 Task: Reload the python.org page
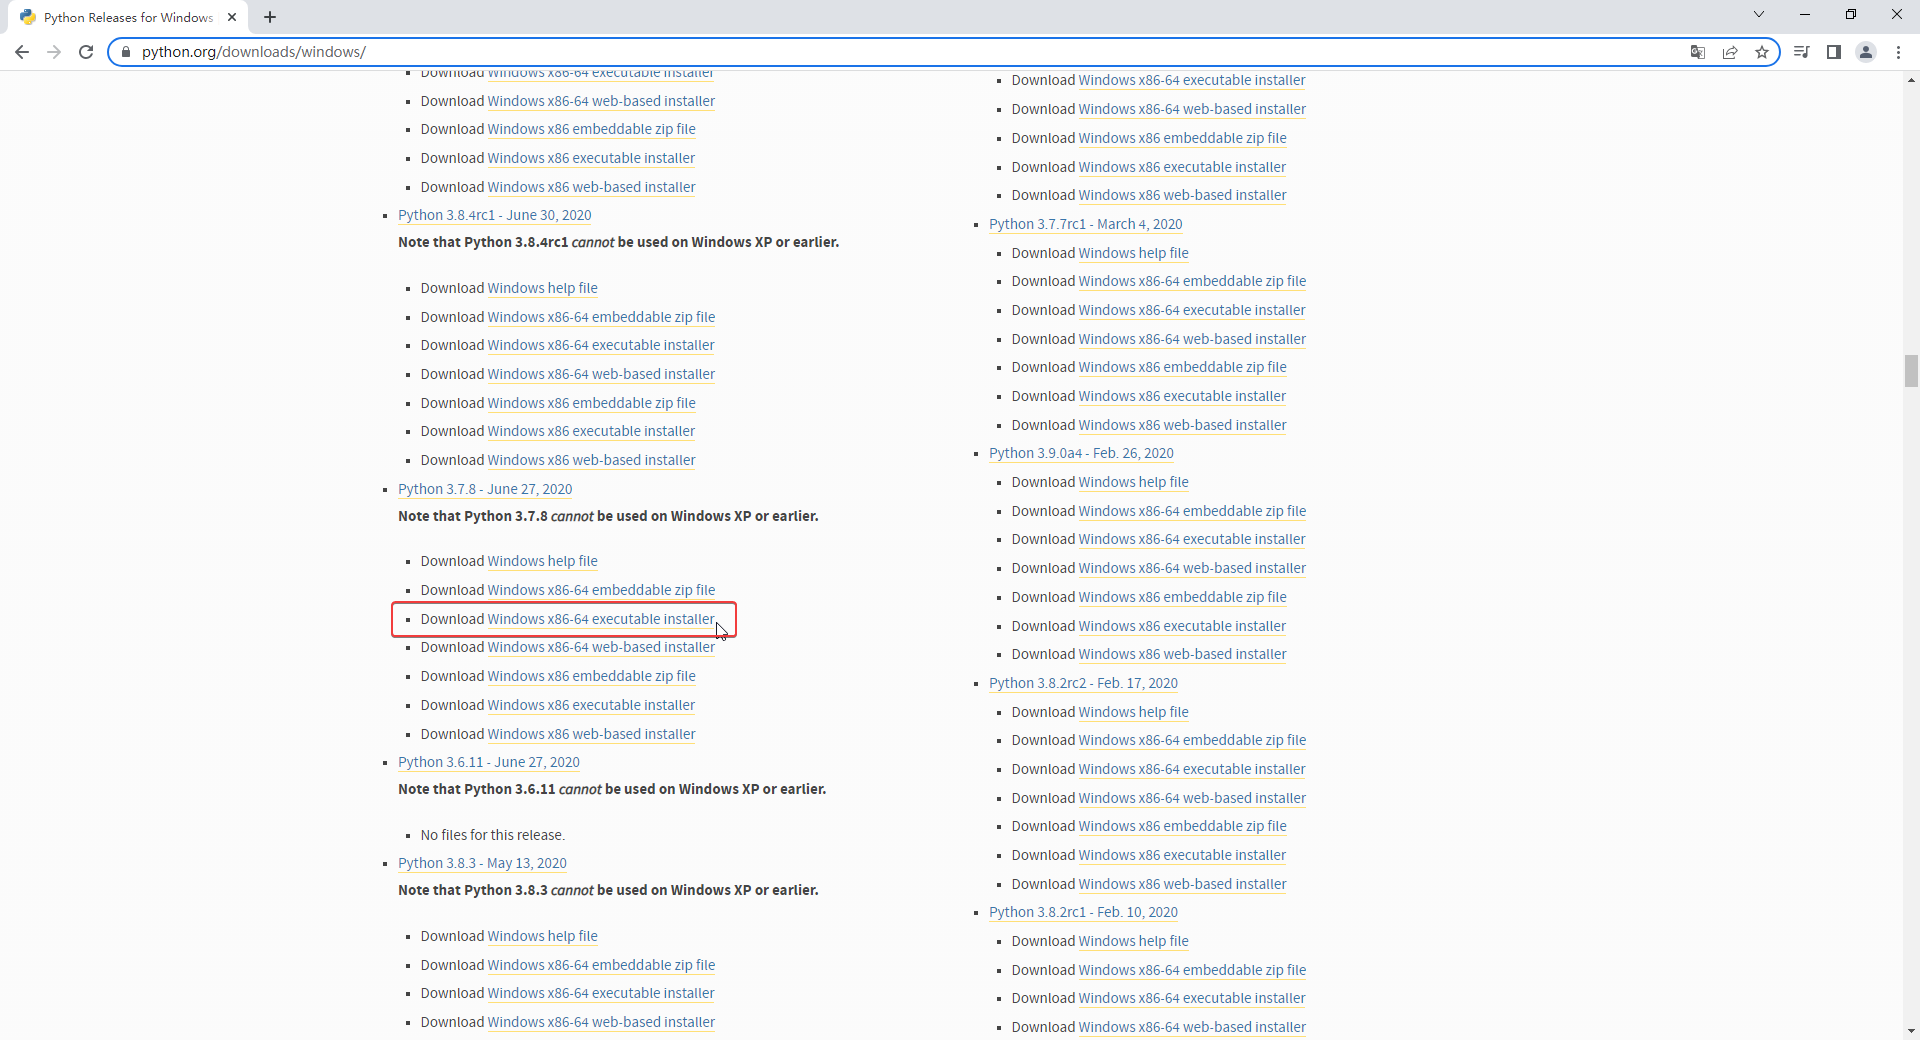pyautogui.click(x=86, y=52)
